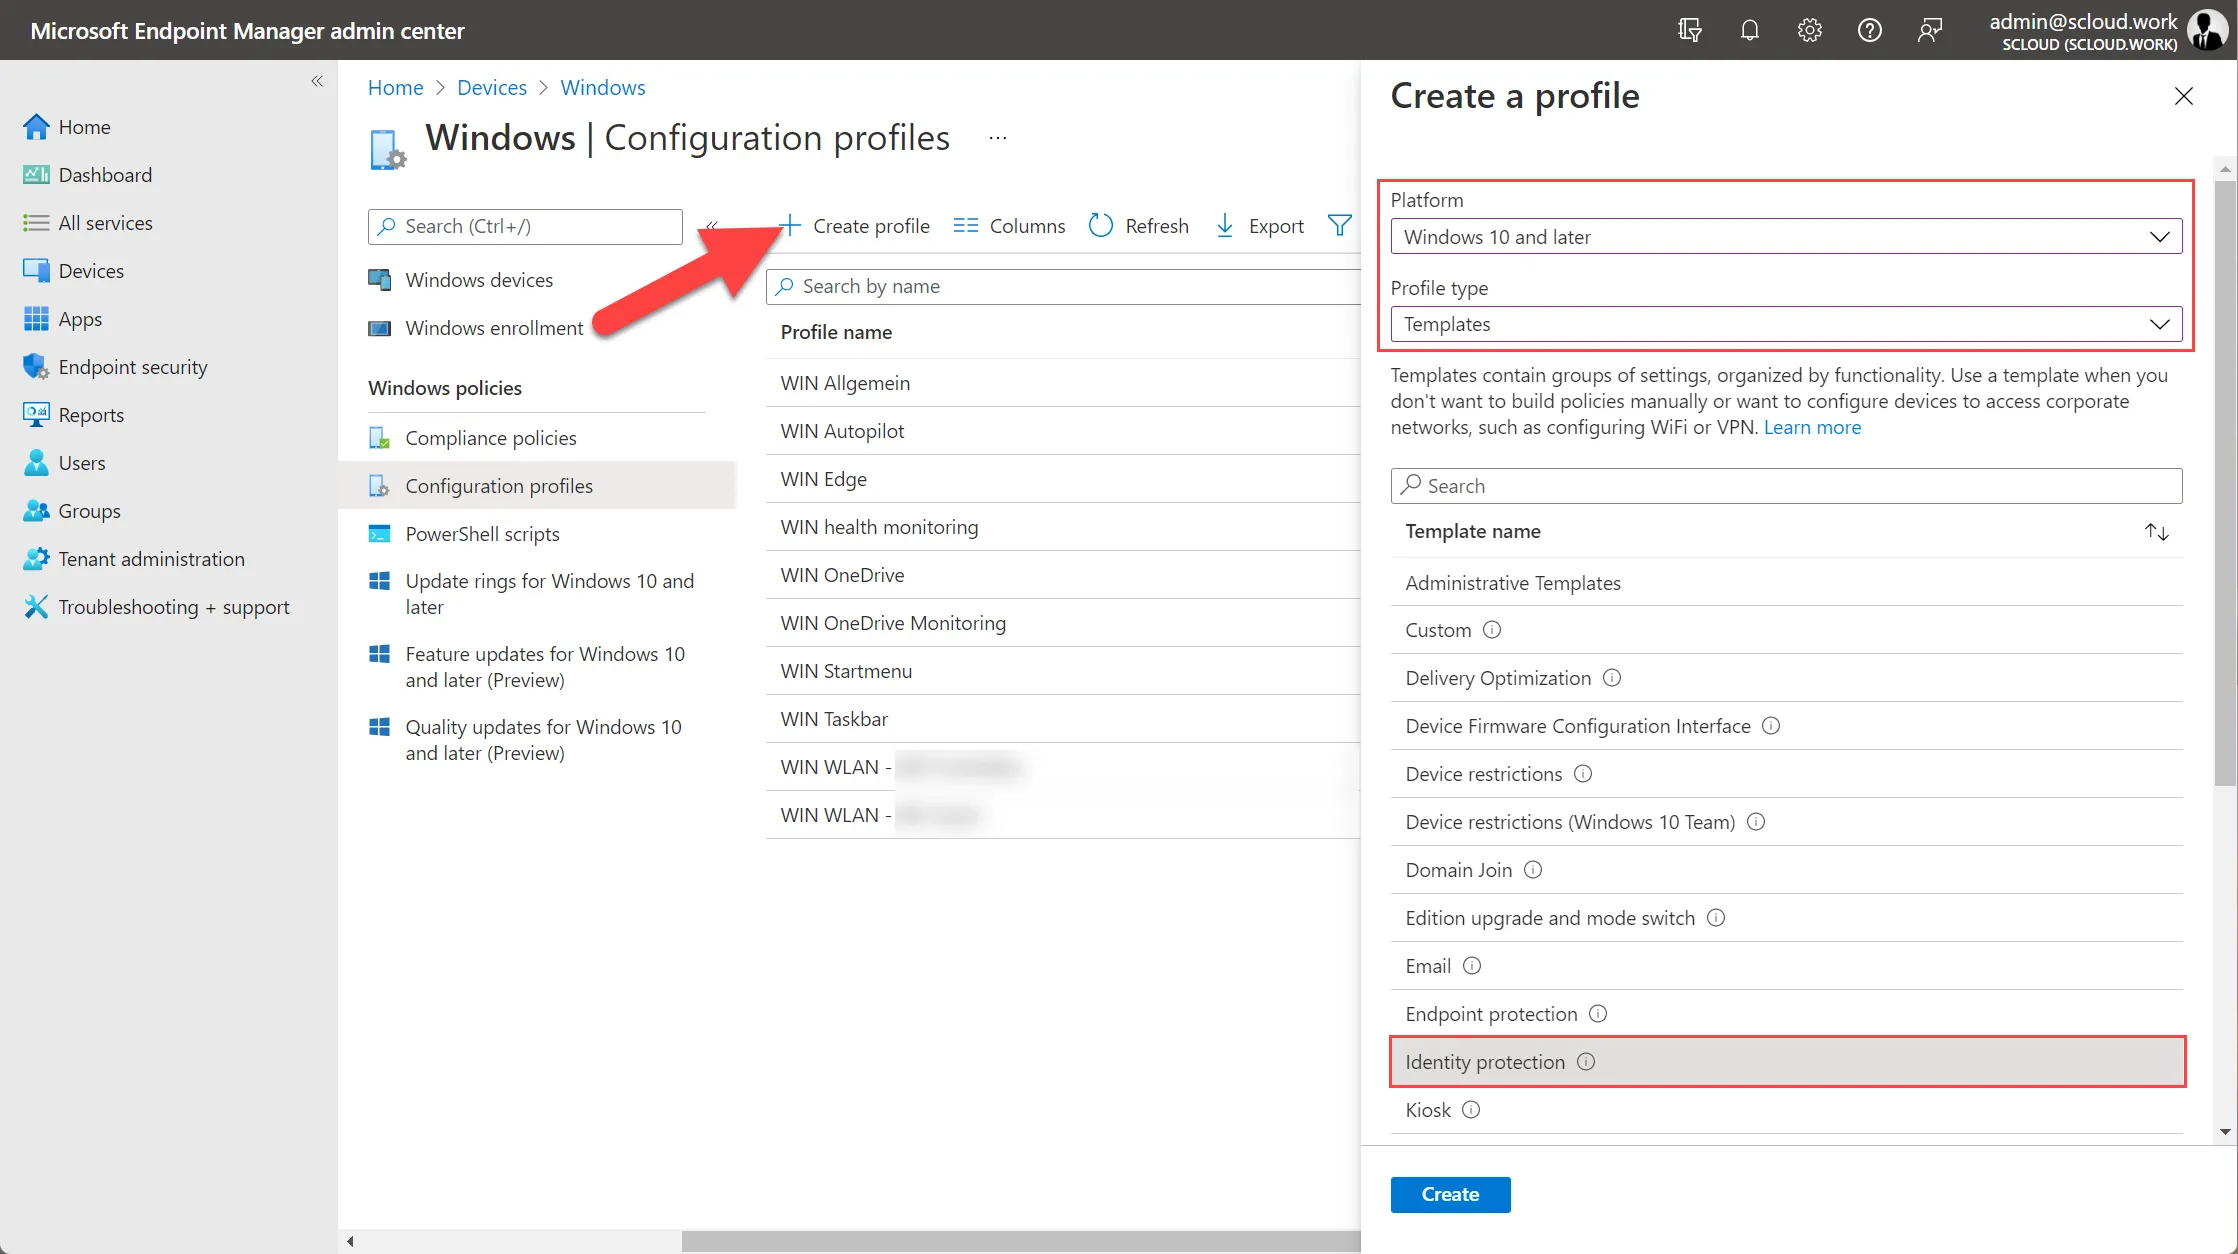The width and height of the screenshot is (2238, 1254).
Task: Collapse the Windows blade menu
Action: [711, 226]
